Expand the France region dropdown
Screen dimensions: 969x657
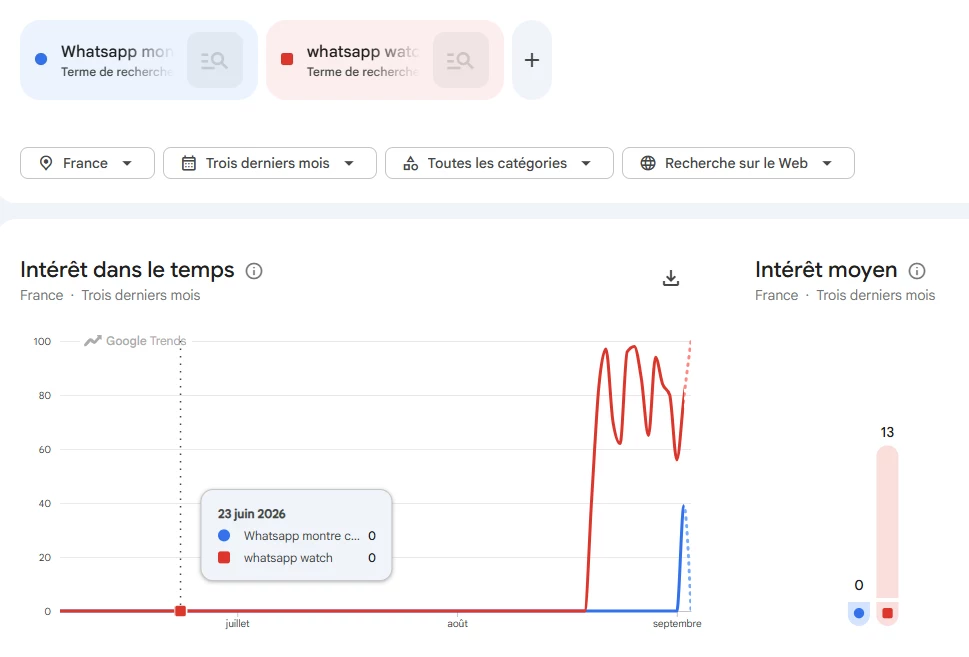[x=87, y=163]
